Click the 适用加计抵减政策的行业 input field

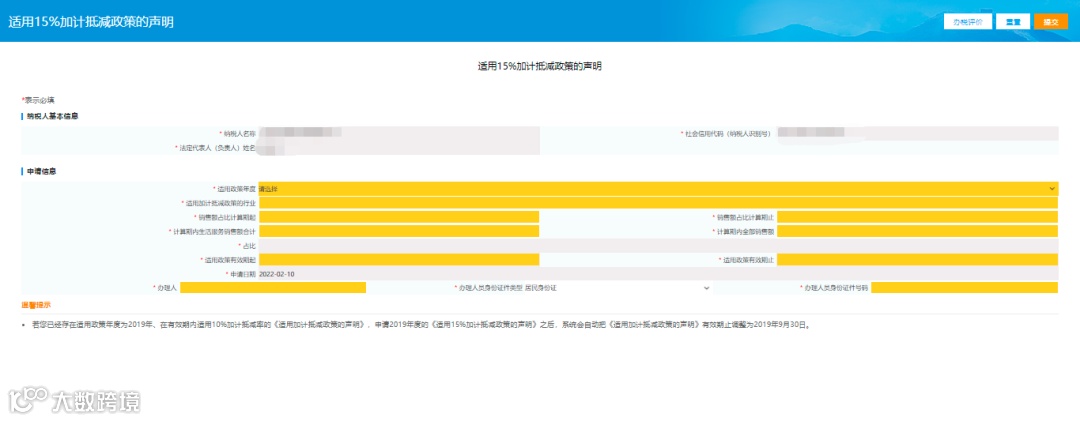click(x=658, y=203)
